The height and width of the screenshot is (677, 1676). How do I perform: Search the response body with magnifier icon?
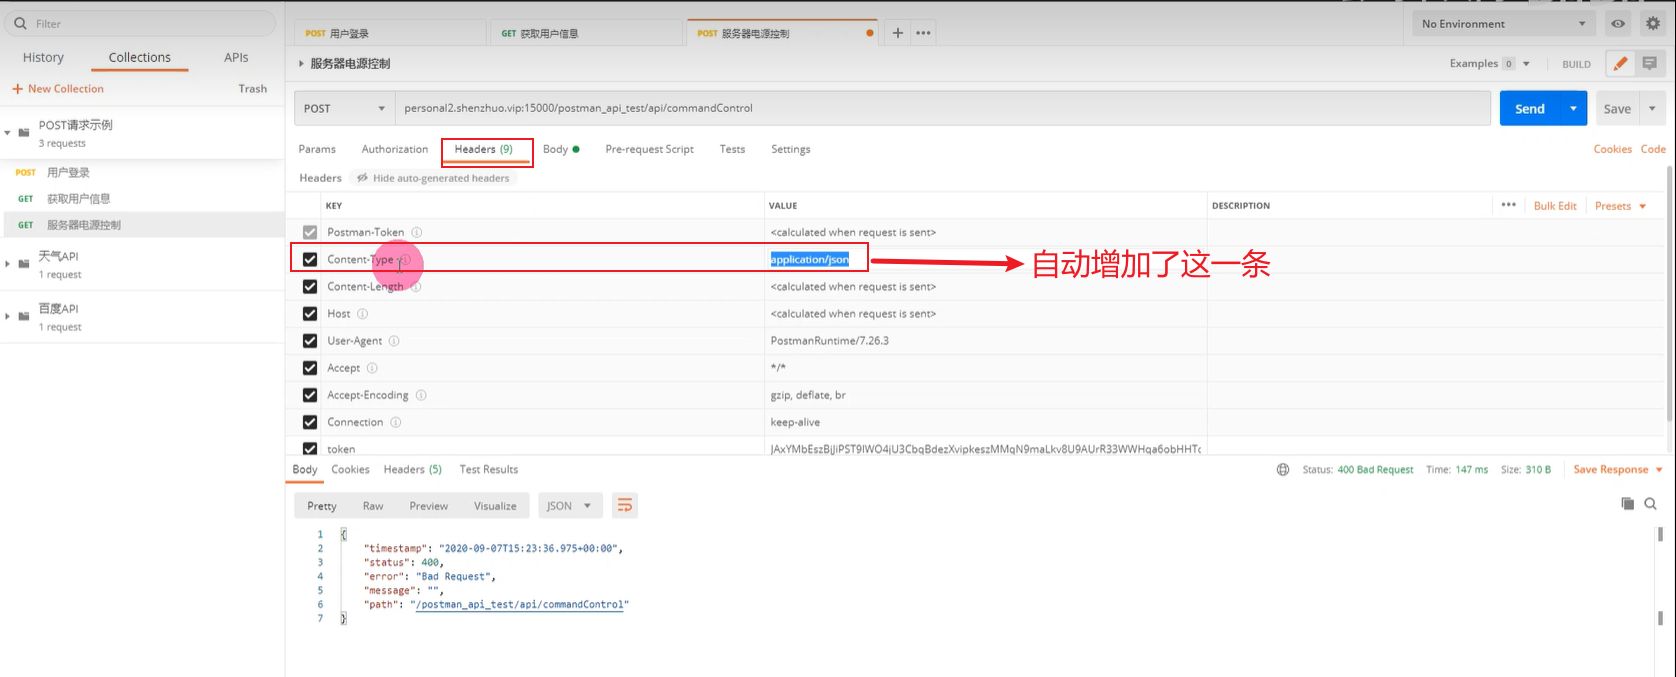(x=1650, y=504)
